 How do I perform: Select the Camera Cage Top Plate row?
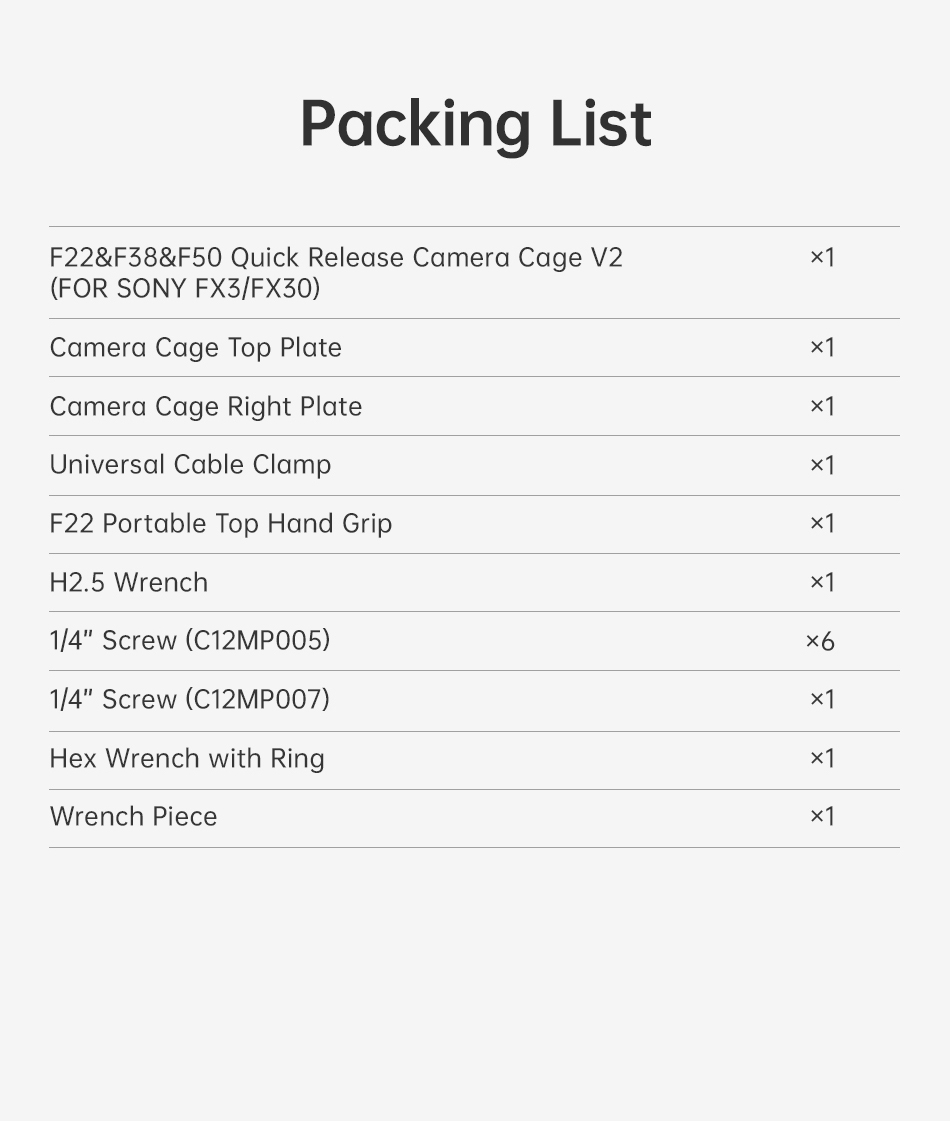coord(474,347)
